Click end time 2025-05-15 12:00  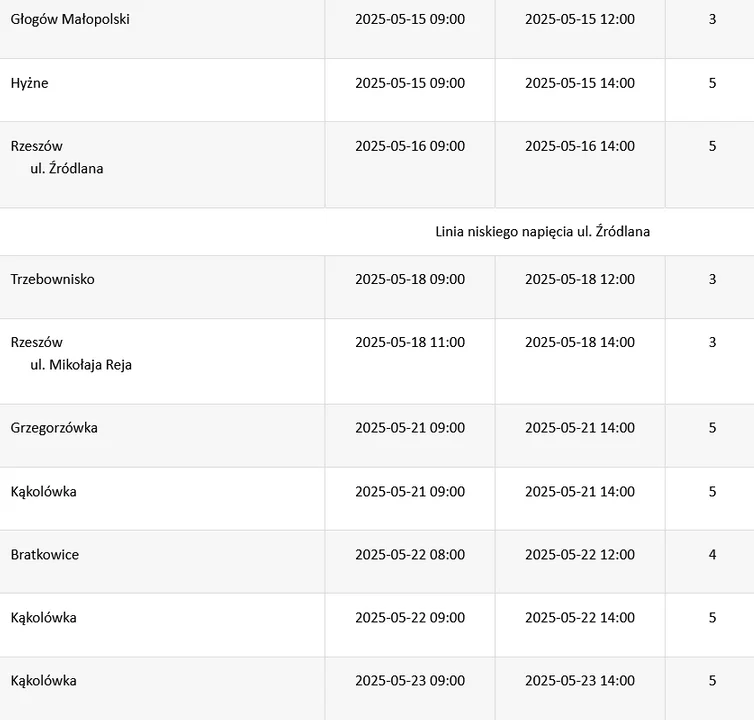(x=580, y=19)
